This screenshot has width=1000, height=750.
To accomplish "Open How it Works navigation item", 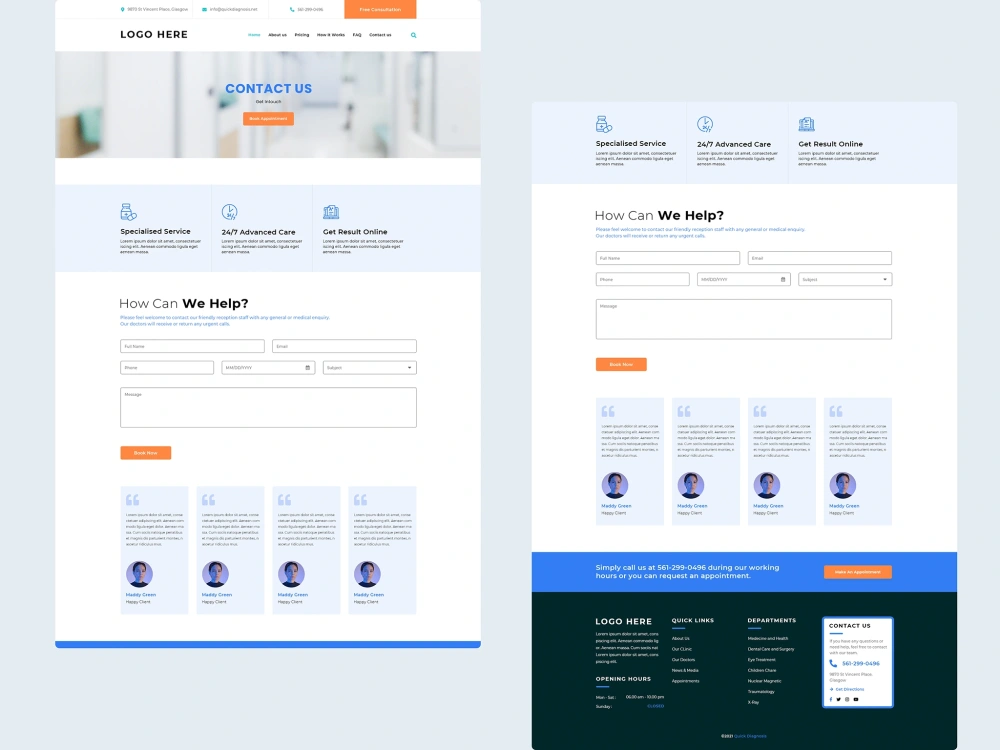I will tap(330, 35).
